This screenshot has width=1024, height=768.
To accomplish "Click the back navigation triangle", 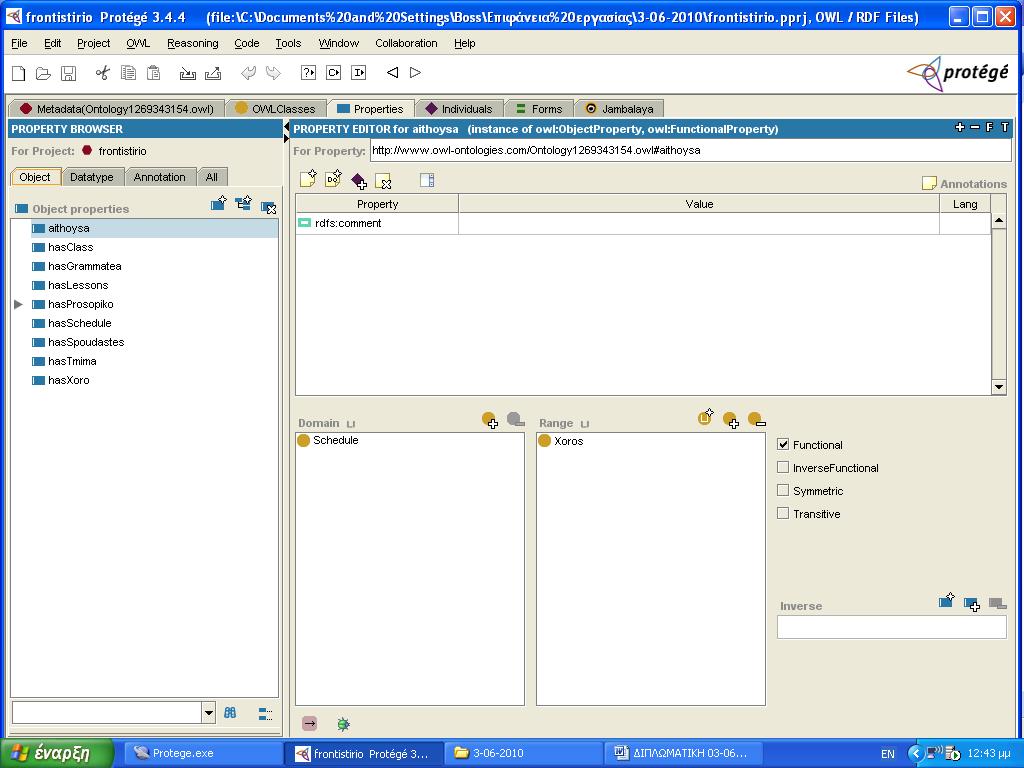I will click(392, 72).
